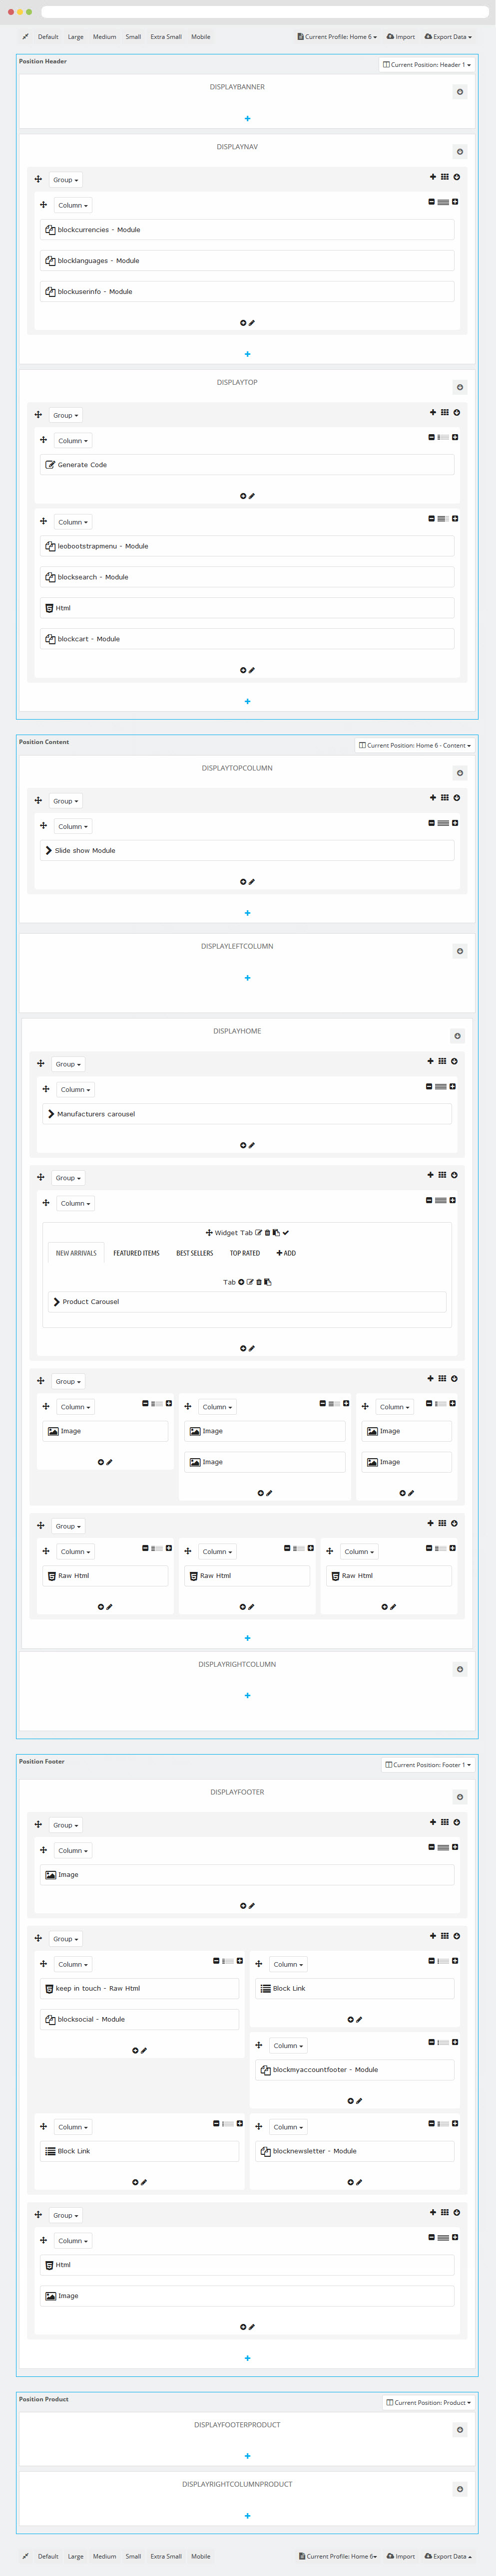Collapse the DISPLAYLEFTCOLUMN hook with its circle button
This screenshot has width=496, height=2576.
(x=460, y=951)
